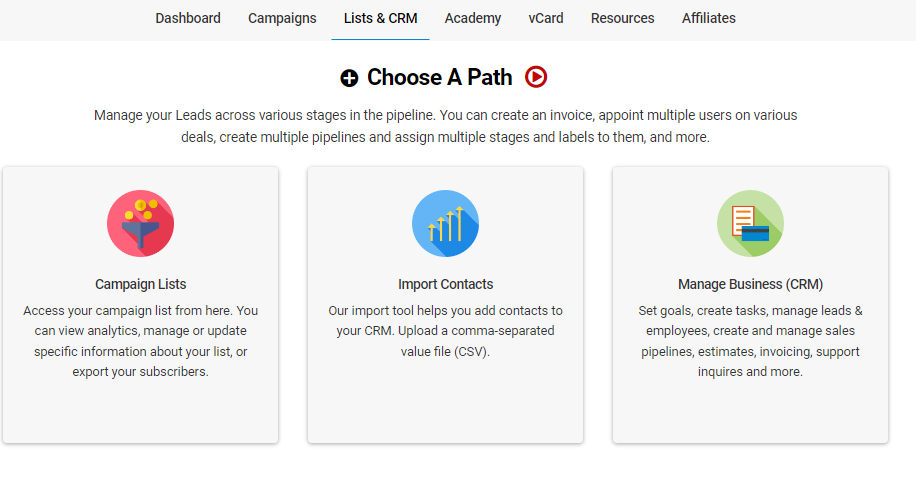Switch to the Campaigns tab
916x481 pixels.
(x=282, y=19)
